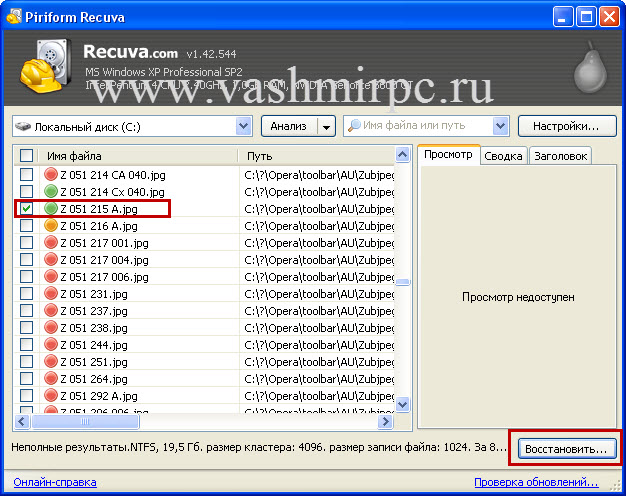Click the file list scroll down arrow
626x496 pixels.
pyautogui.click(x=403, y=404)
